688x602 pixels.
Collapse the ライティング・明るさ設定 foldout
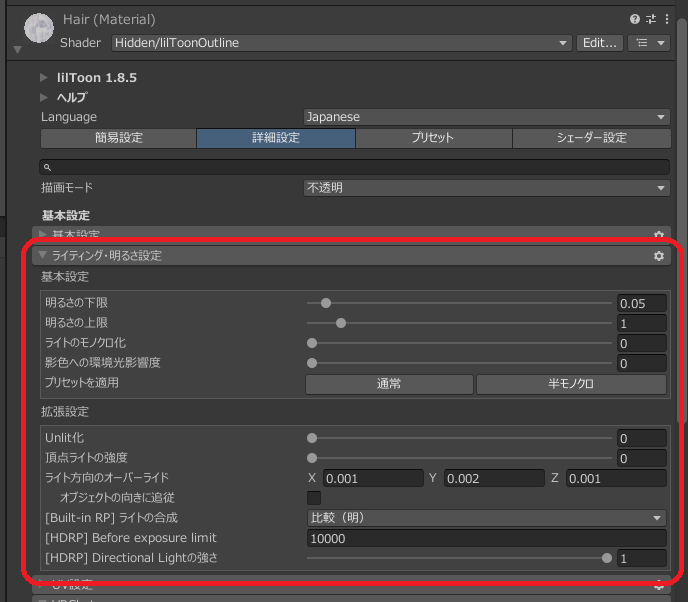(43, 255)
